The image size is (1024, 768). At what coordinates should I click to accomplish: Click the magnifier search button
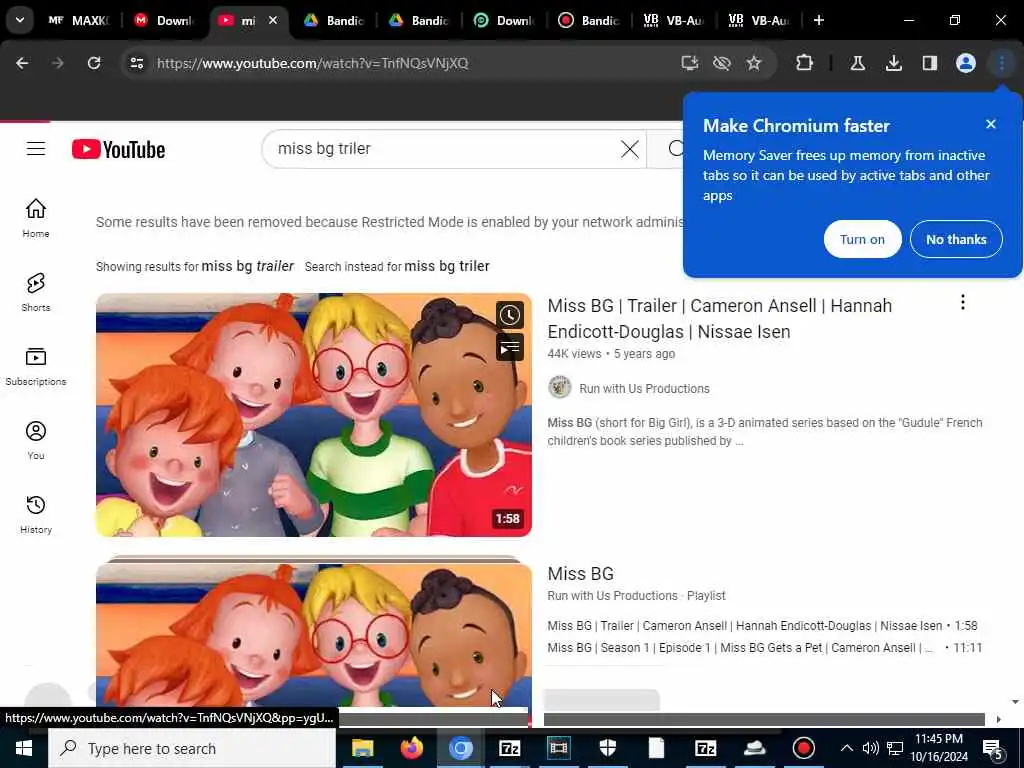click(x=675, y=149)
